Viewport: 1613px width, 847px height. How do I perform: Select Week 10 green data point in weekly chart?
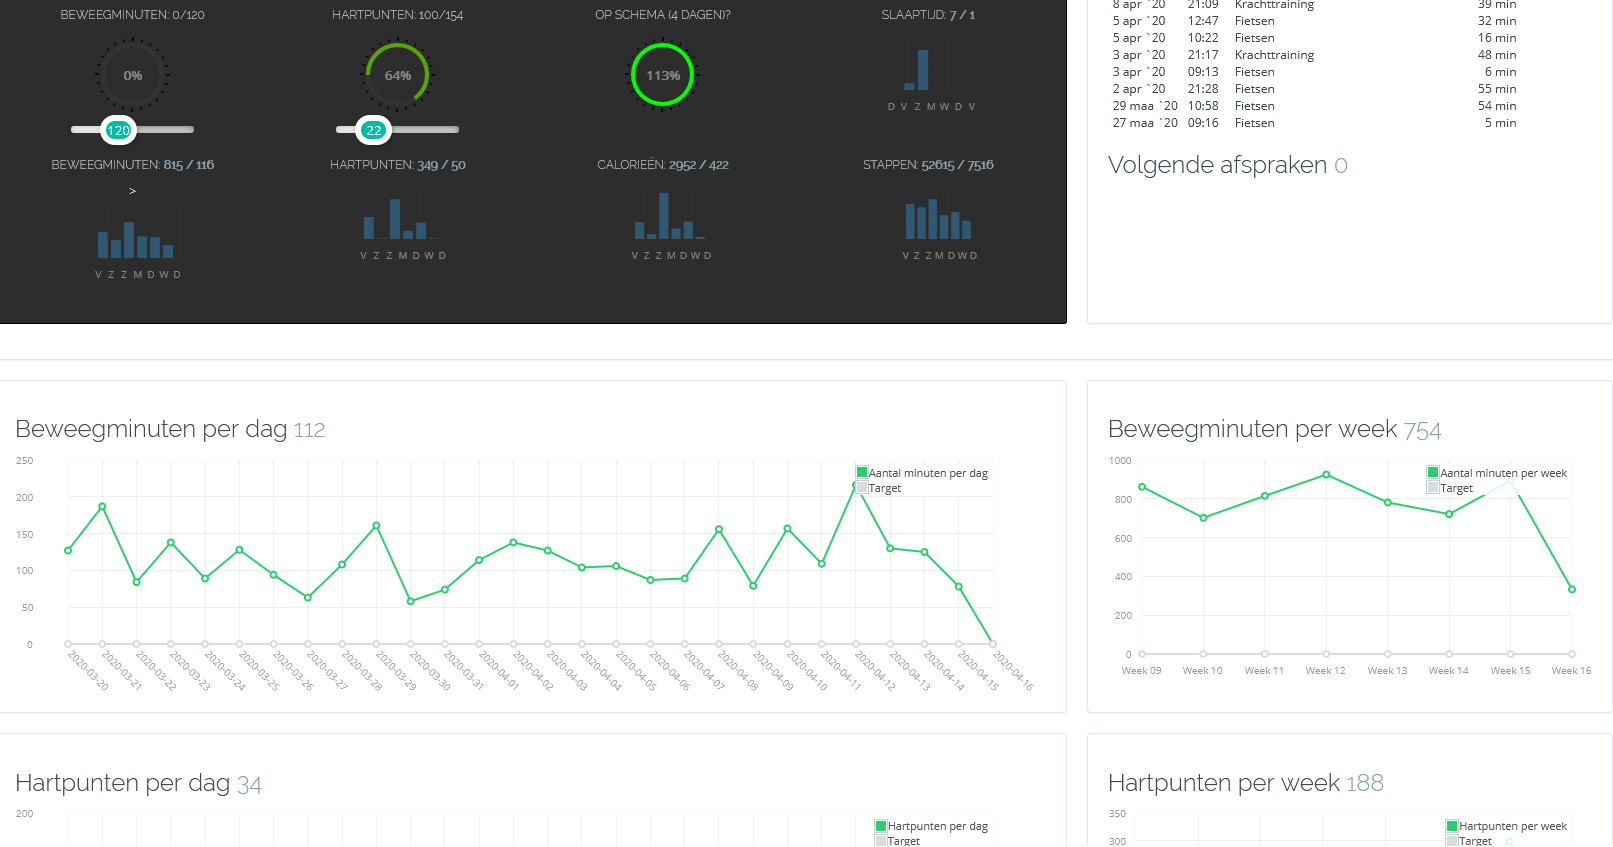pyautogui.click(x=1203, y=518)
